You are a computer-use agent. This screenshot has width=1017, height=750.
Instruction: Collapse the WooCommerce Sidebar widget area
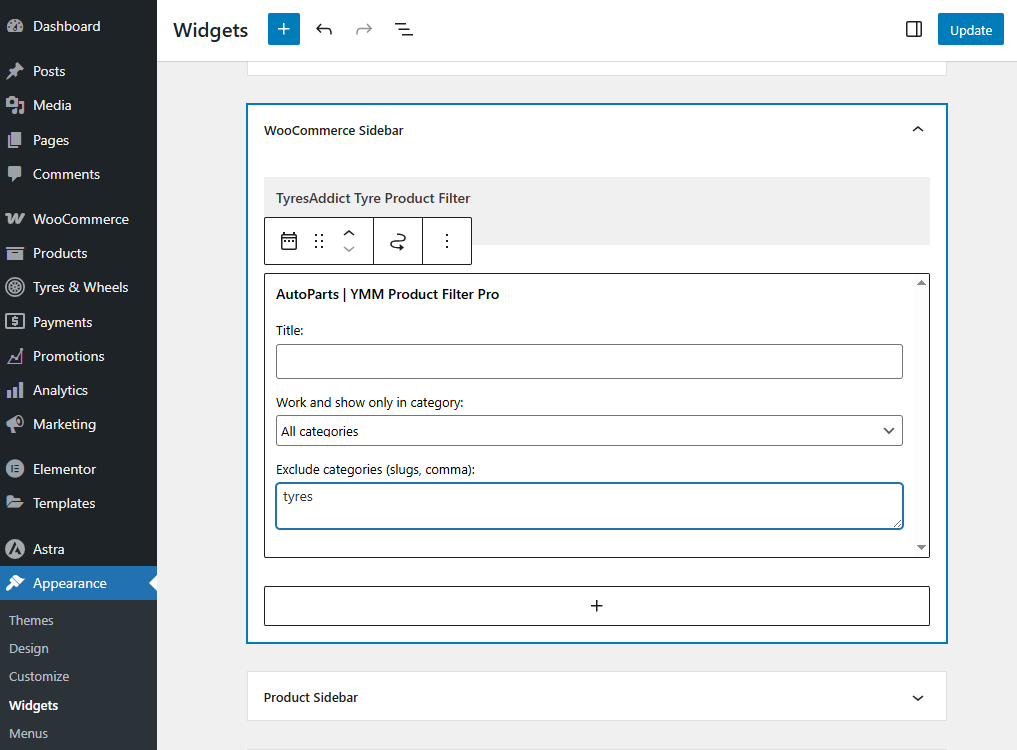[917, 130]
